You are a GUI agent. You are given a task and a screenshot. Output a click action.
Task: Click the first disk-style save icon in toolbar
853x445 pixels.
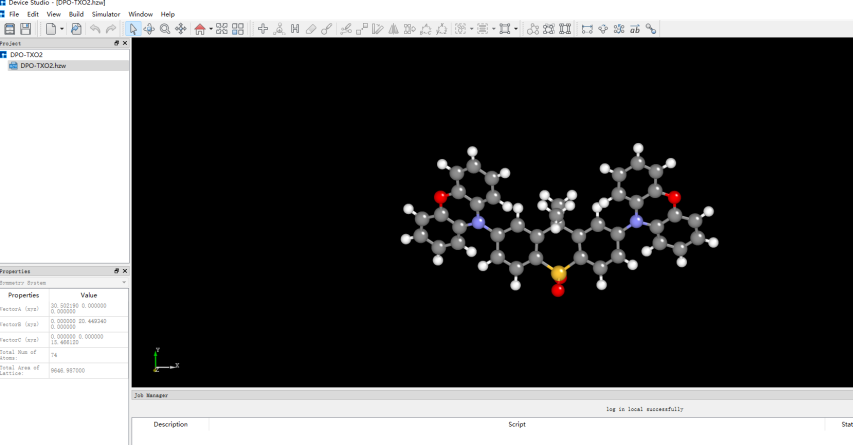pyautogui.click(x=10, y=29)
